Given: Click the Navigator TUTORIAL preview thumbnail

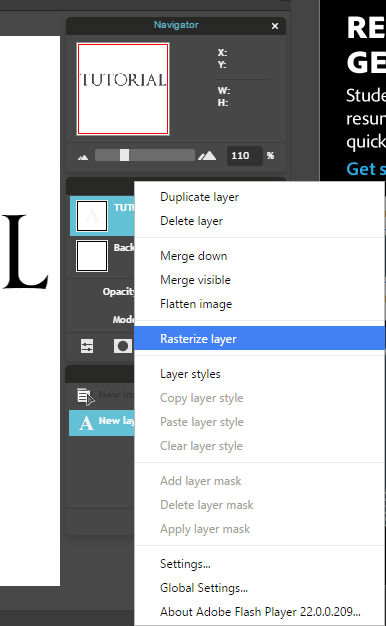Looking at the screenshot, I should tap(123, 89).
